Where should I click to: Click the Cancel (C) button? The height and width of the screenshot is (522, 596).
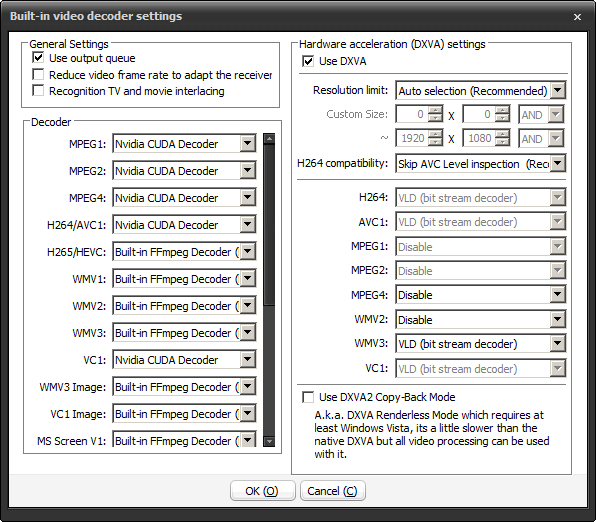click(x=333, y=491)
